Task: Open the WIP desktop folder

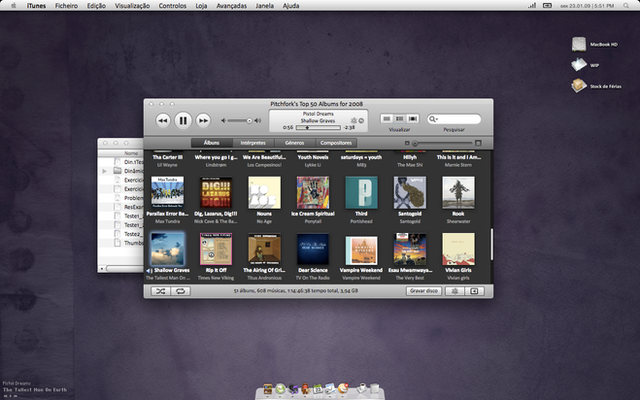Action: tap(578, 65)
